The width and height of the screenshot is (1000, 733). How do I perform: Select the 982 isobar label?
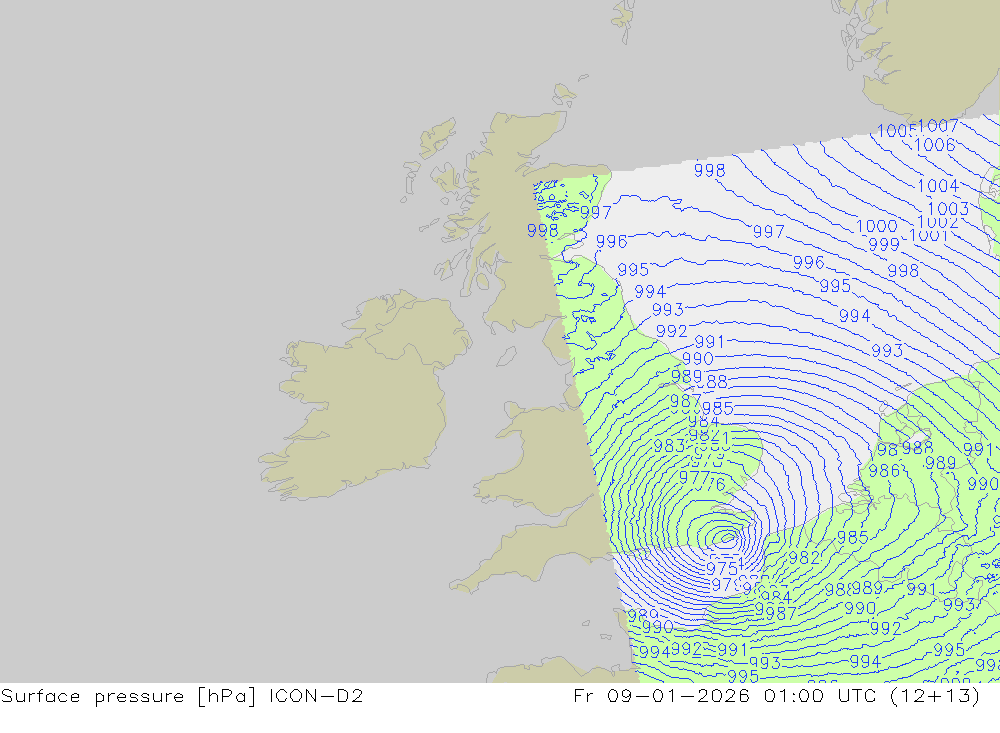coord(804,558)
